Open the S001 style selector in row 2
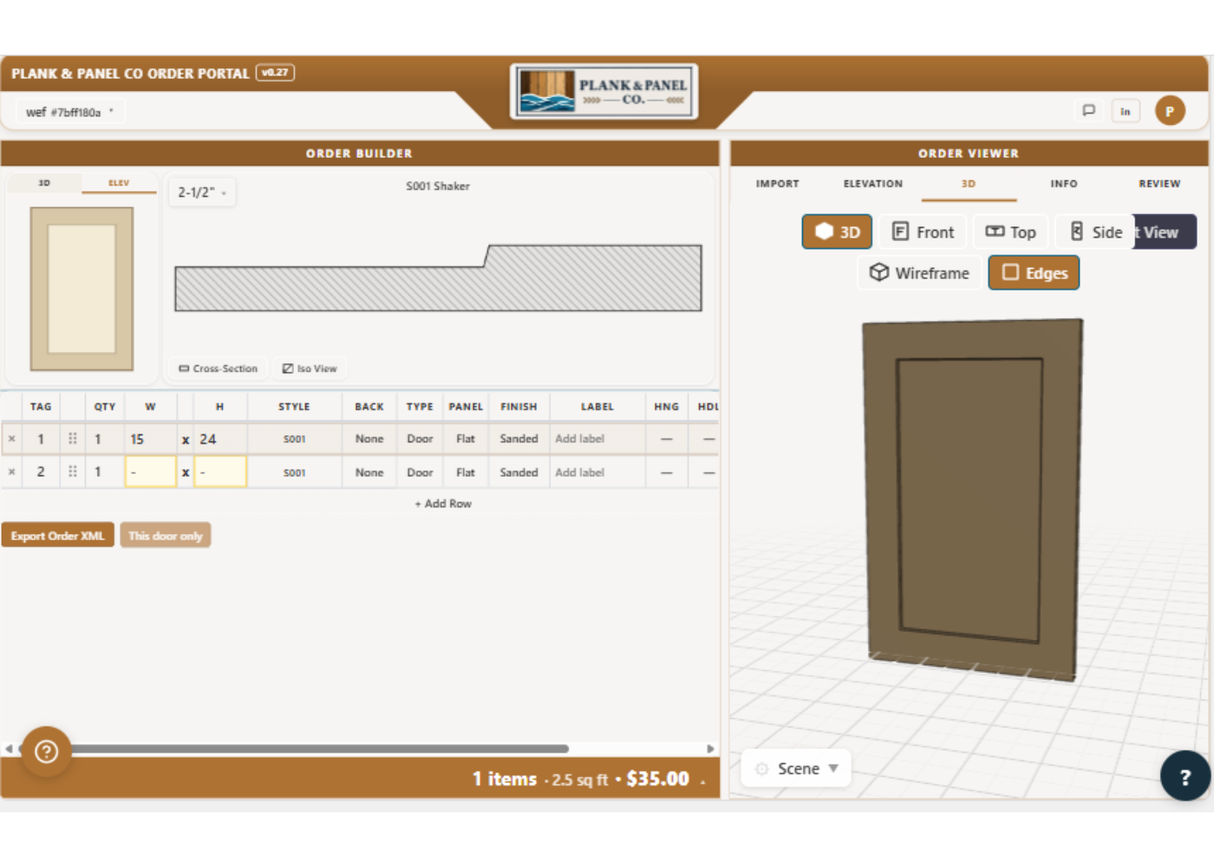This screenshot has width=1214, height=867. click(294, 472)
